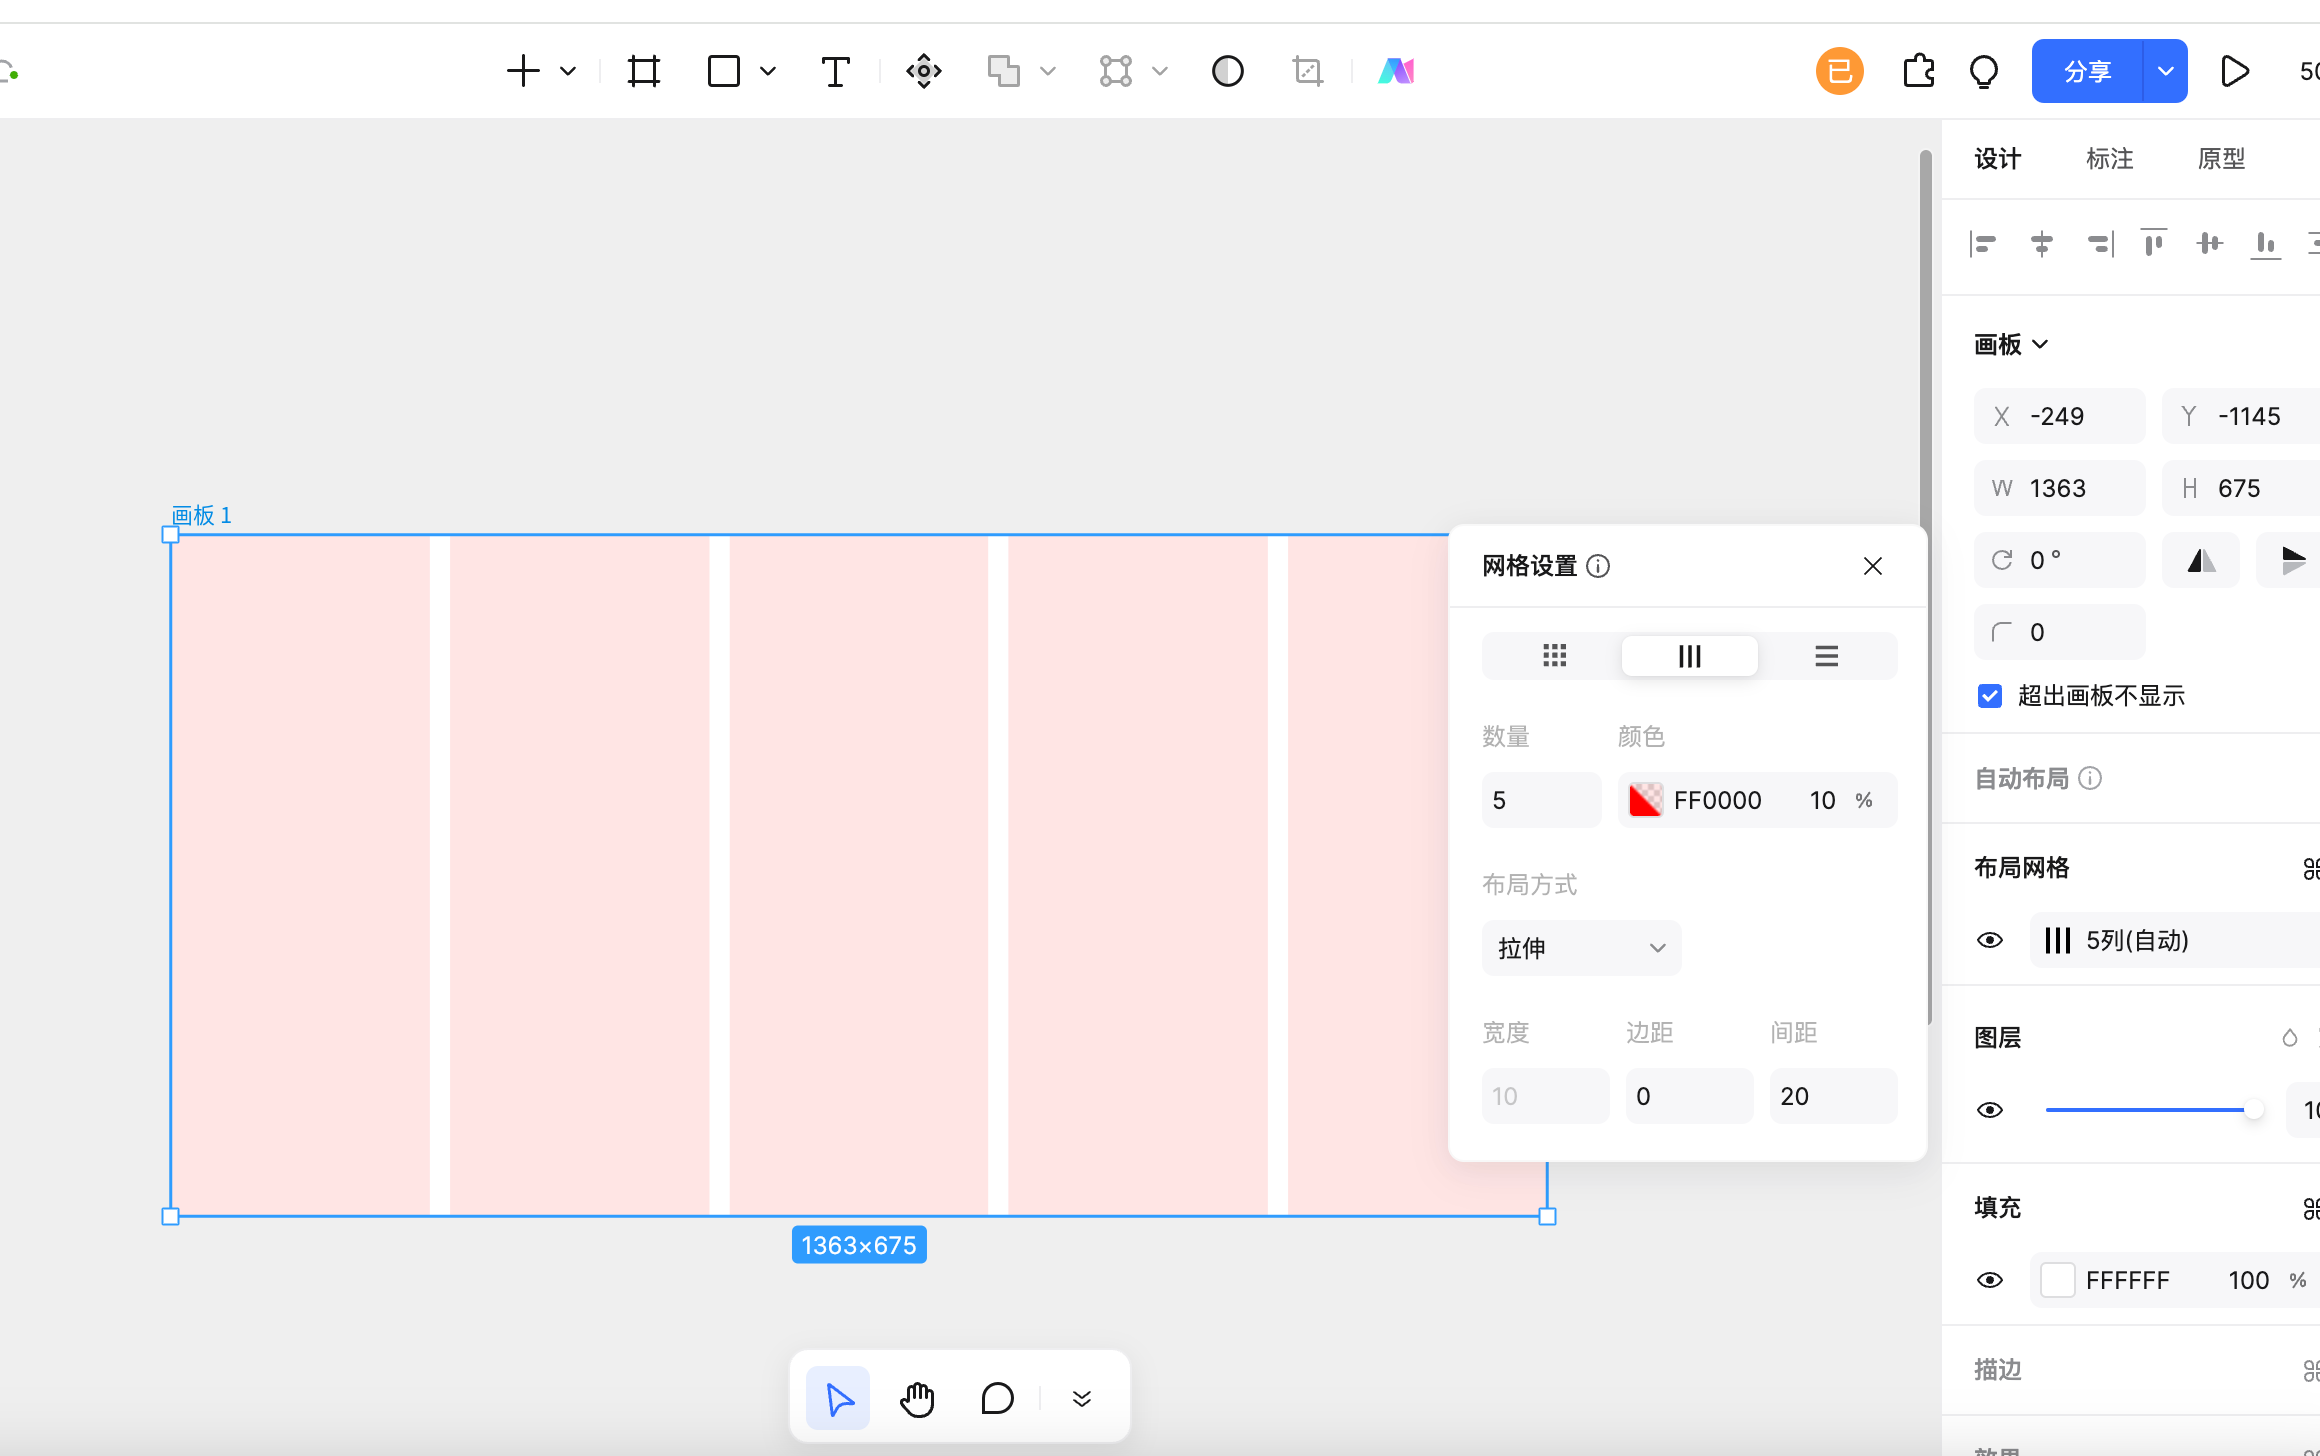This screenshot has width=2320, height=1456.
Task: Open the plugins puzzle icon
Action: point(1918,71)
